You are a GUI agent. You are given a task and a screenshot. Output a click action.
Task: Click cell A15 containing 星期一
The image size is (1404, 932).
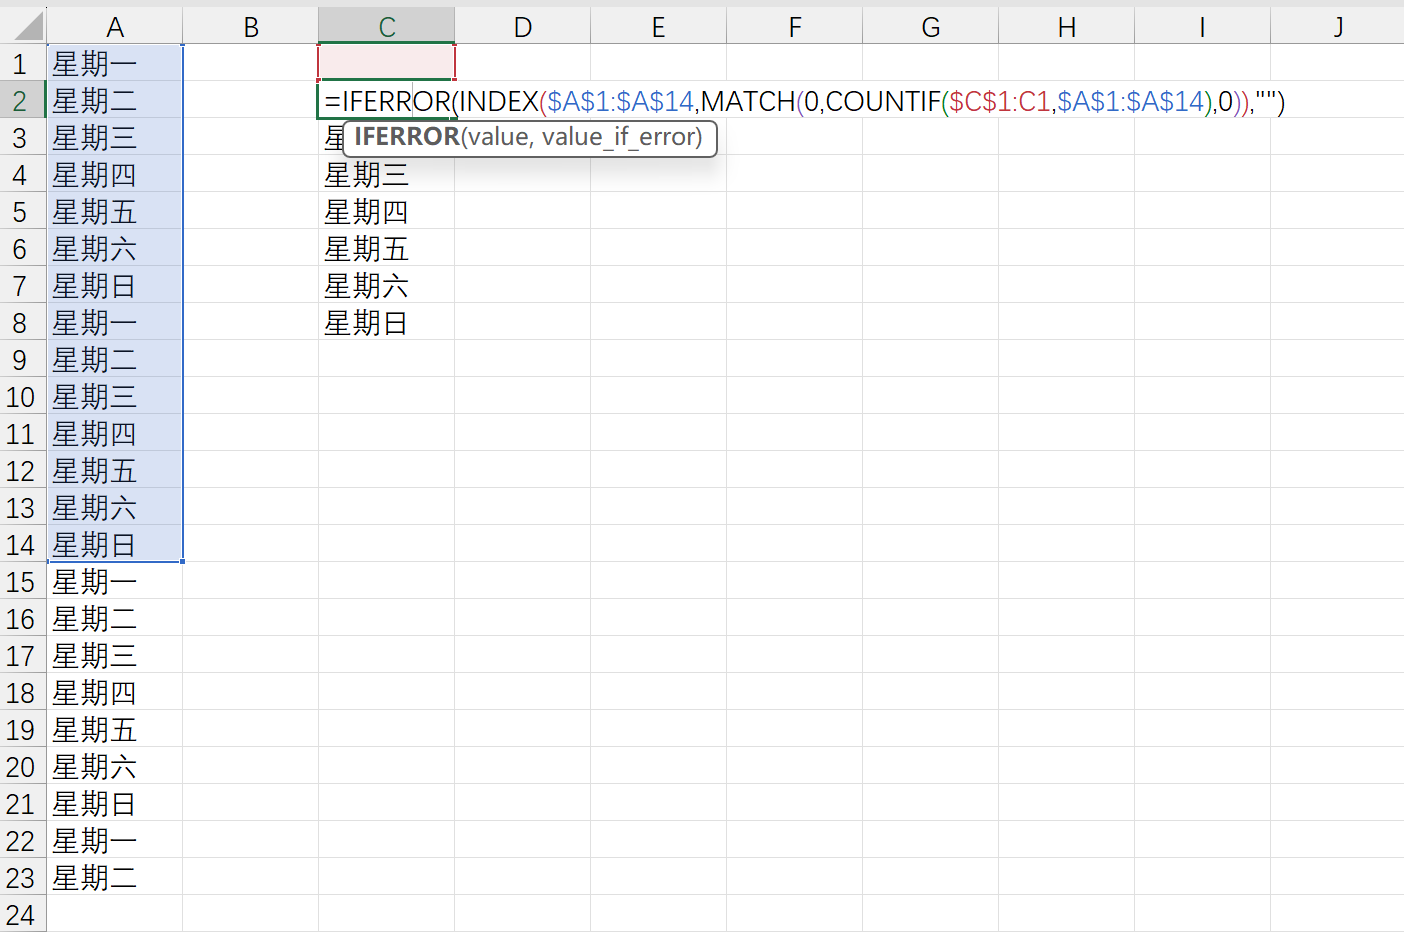point(115,581)
